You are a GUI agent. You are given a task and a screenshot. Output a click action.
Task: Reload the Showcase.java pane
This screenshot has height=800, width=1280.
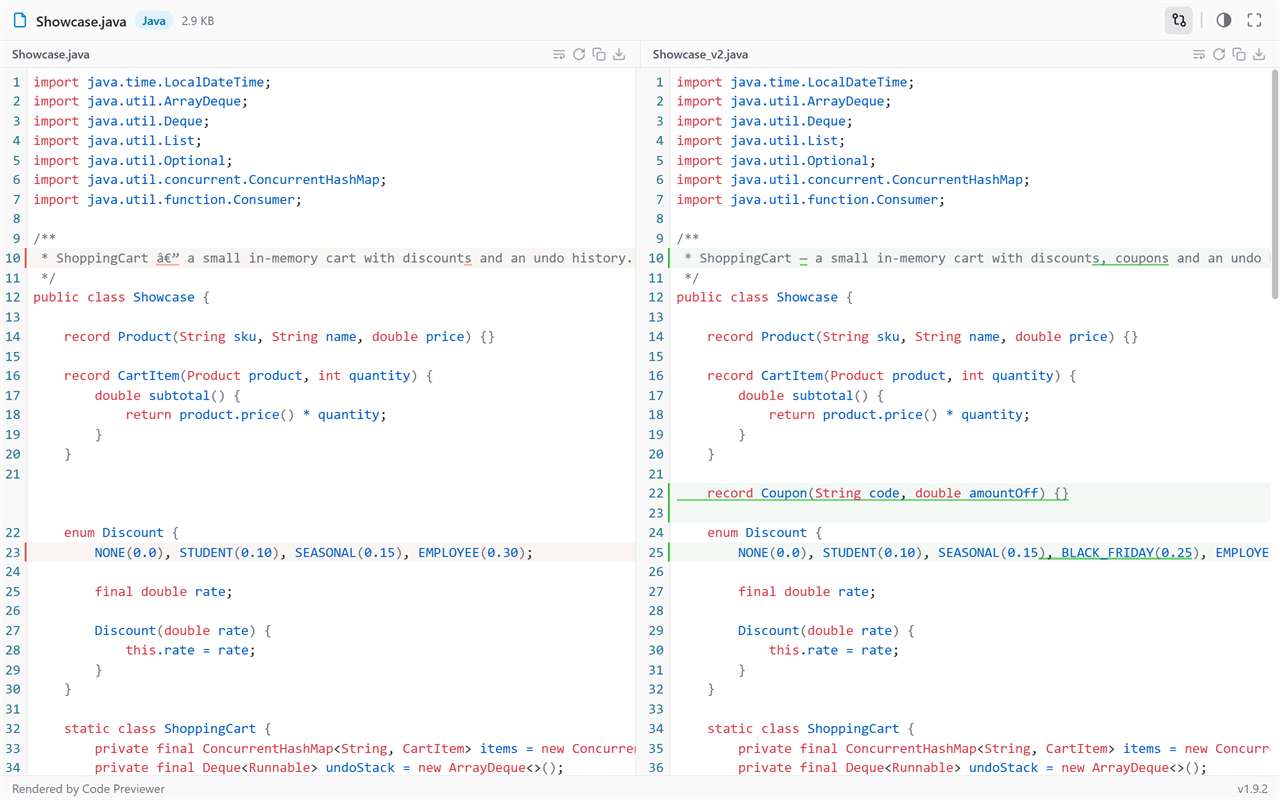[x=579, y=54]
